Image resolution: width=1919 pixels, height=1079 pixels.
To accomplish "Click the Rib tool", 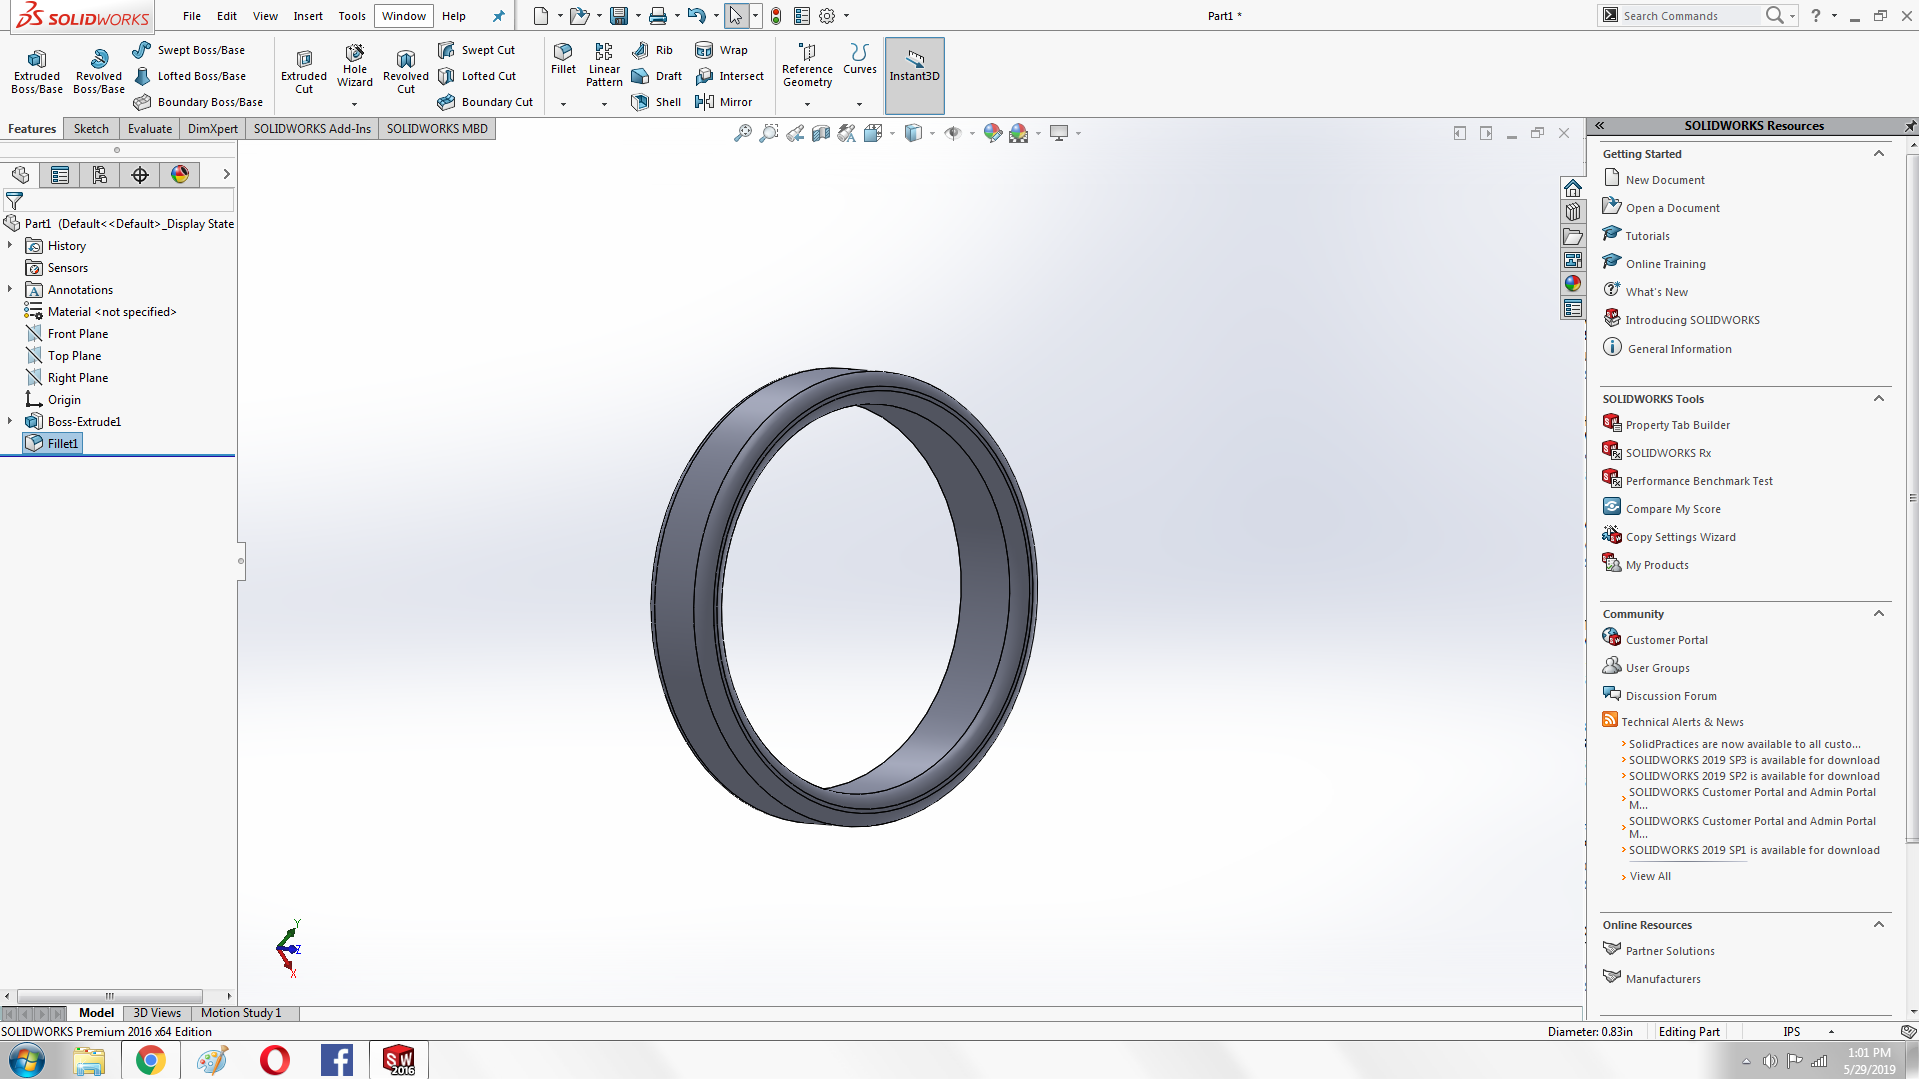I will point(652,50).
